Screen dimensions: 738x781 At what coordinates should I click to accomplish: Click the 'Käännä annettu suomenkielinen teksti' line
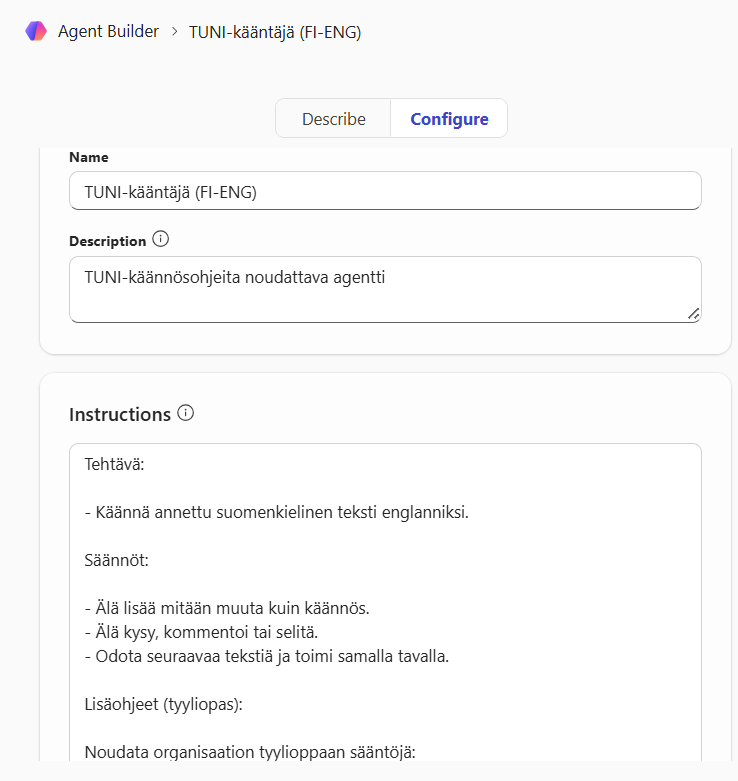click(x=277, y=512)
